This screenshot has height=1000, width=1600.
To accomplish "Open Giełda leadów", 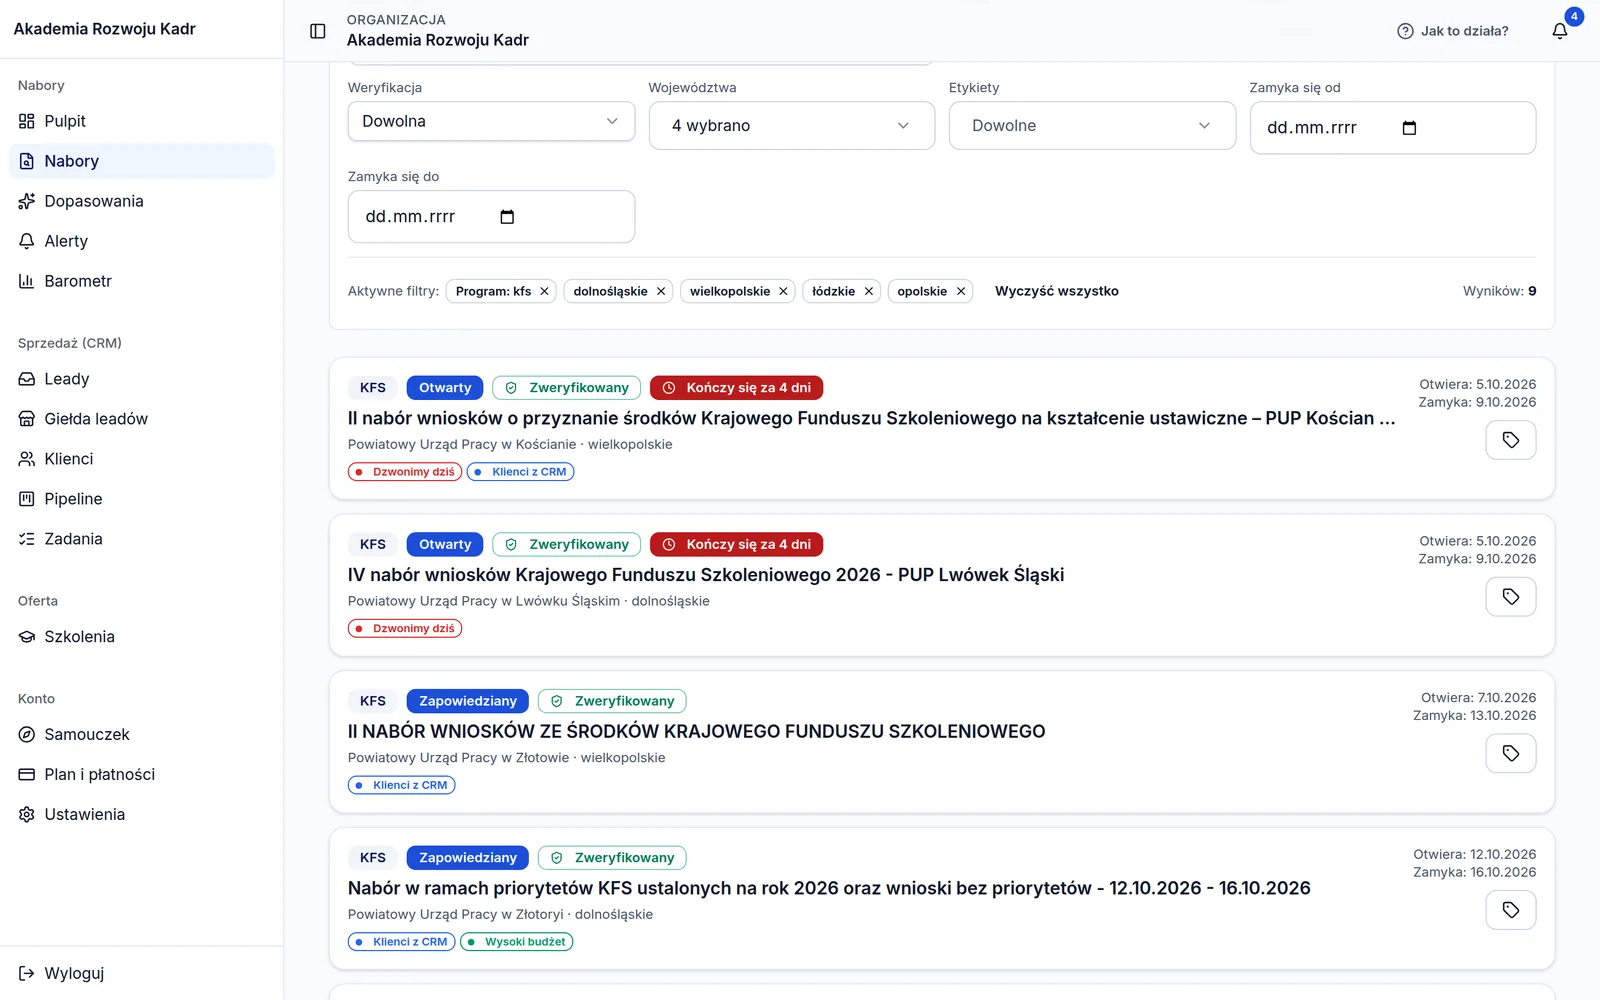I will click(142, 419).
